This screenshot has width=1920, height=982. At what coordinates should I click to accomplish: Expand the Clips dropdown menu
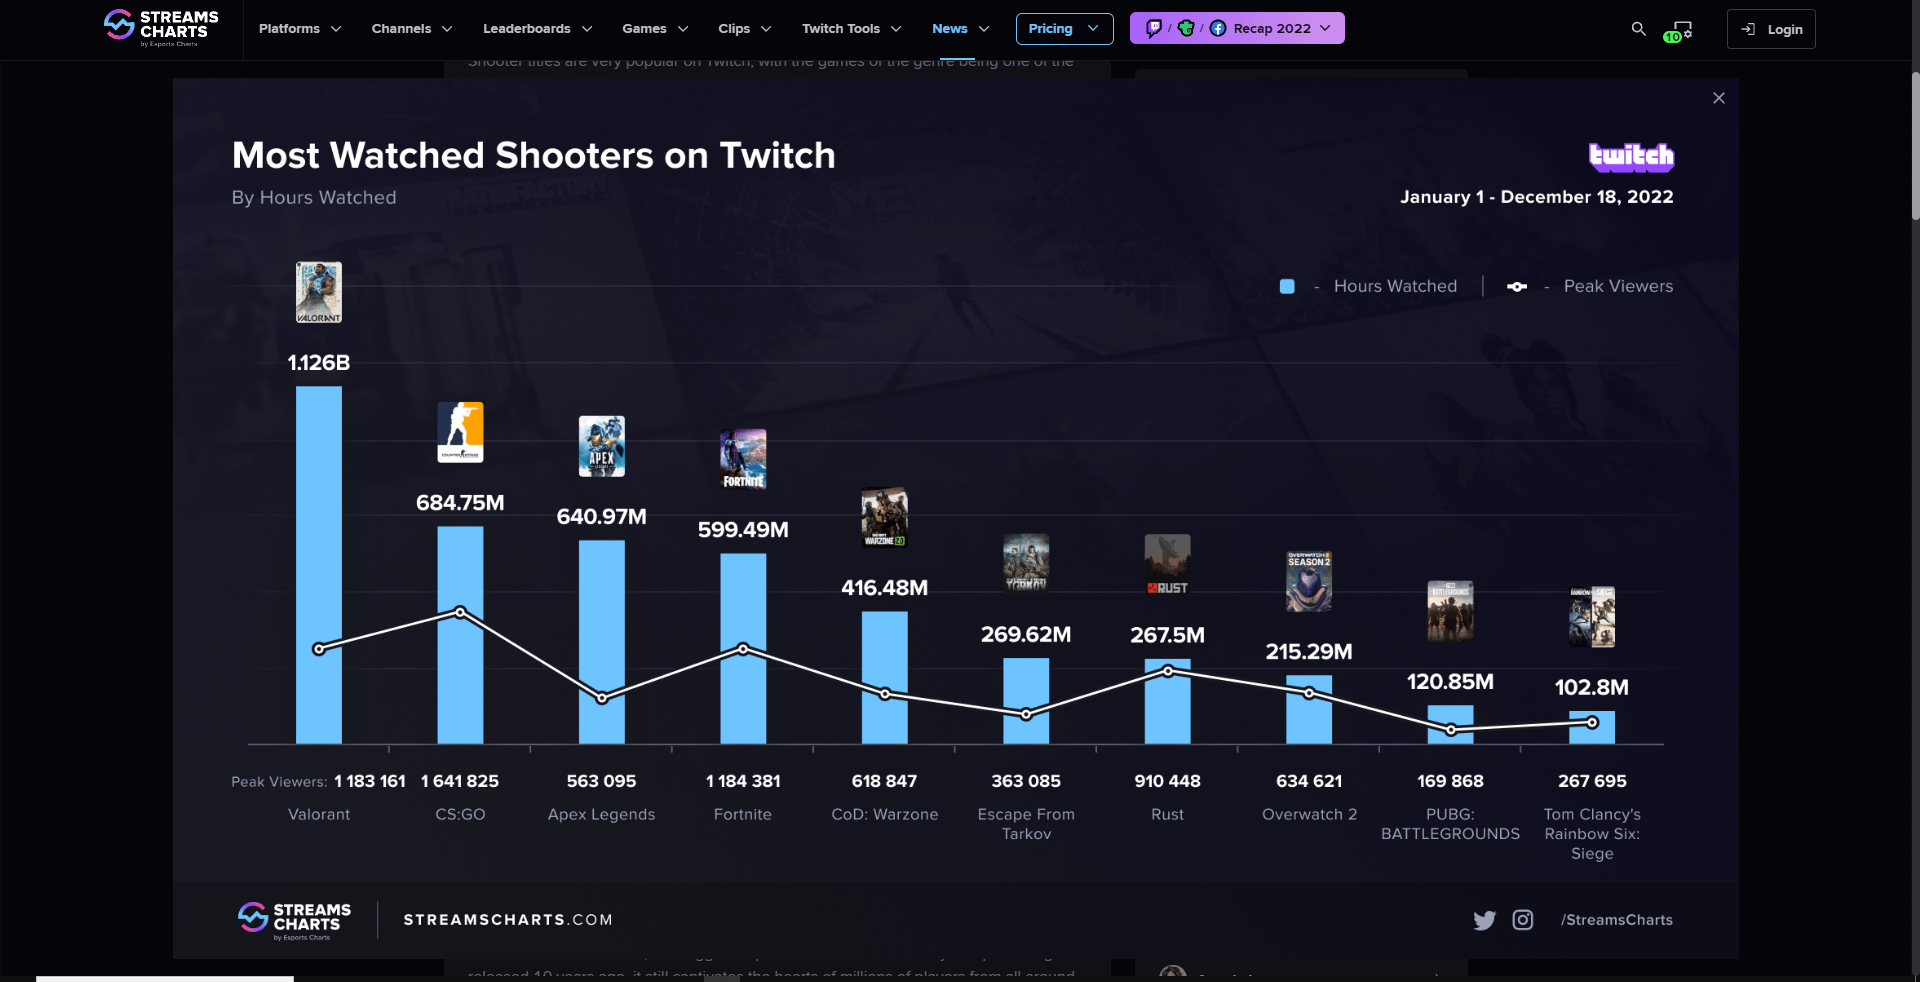(745, 28)
